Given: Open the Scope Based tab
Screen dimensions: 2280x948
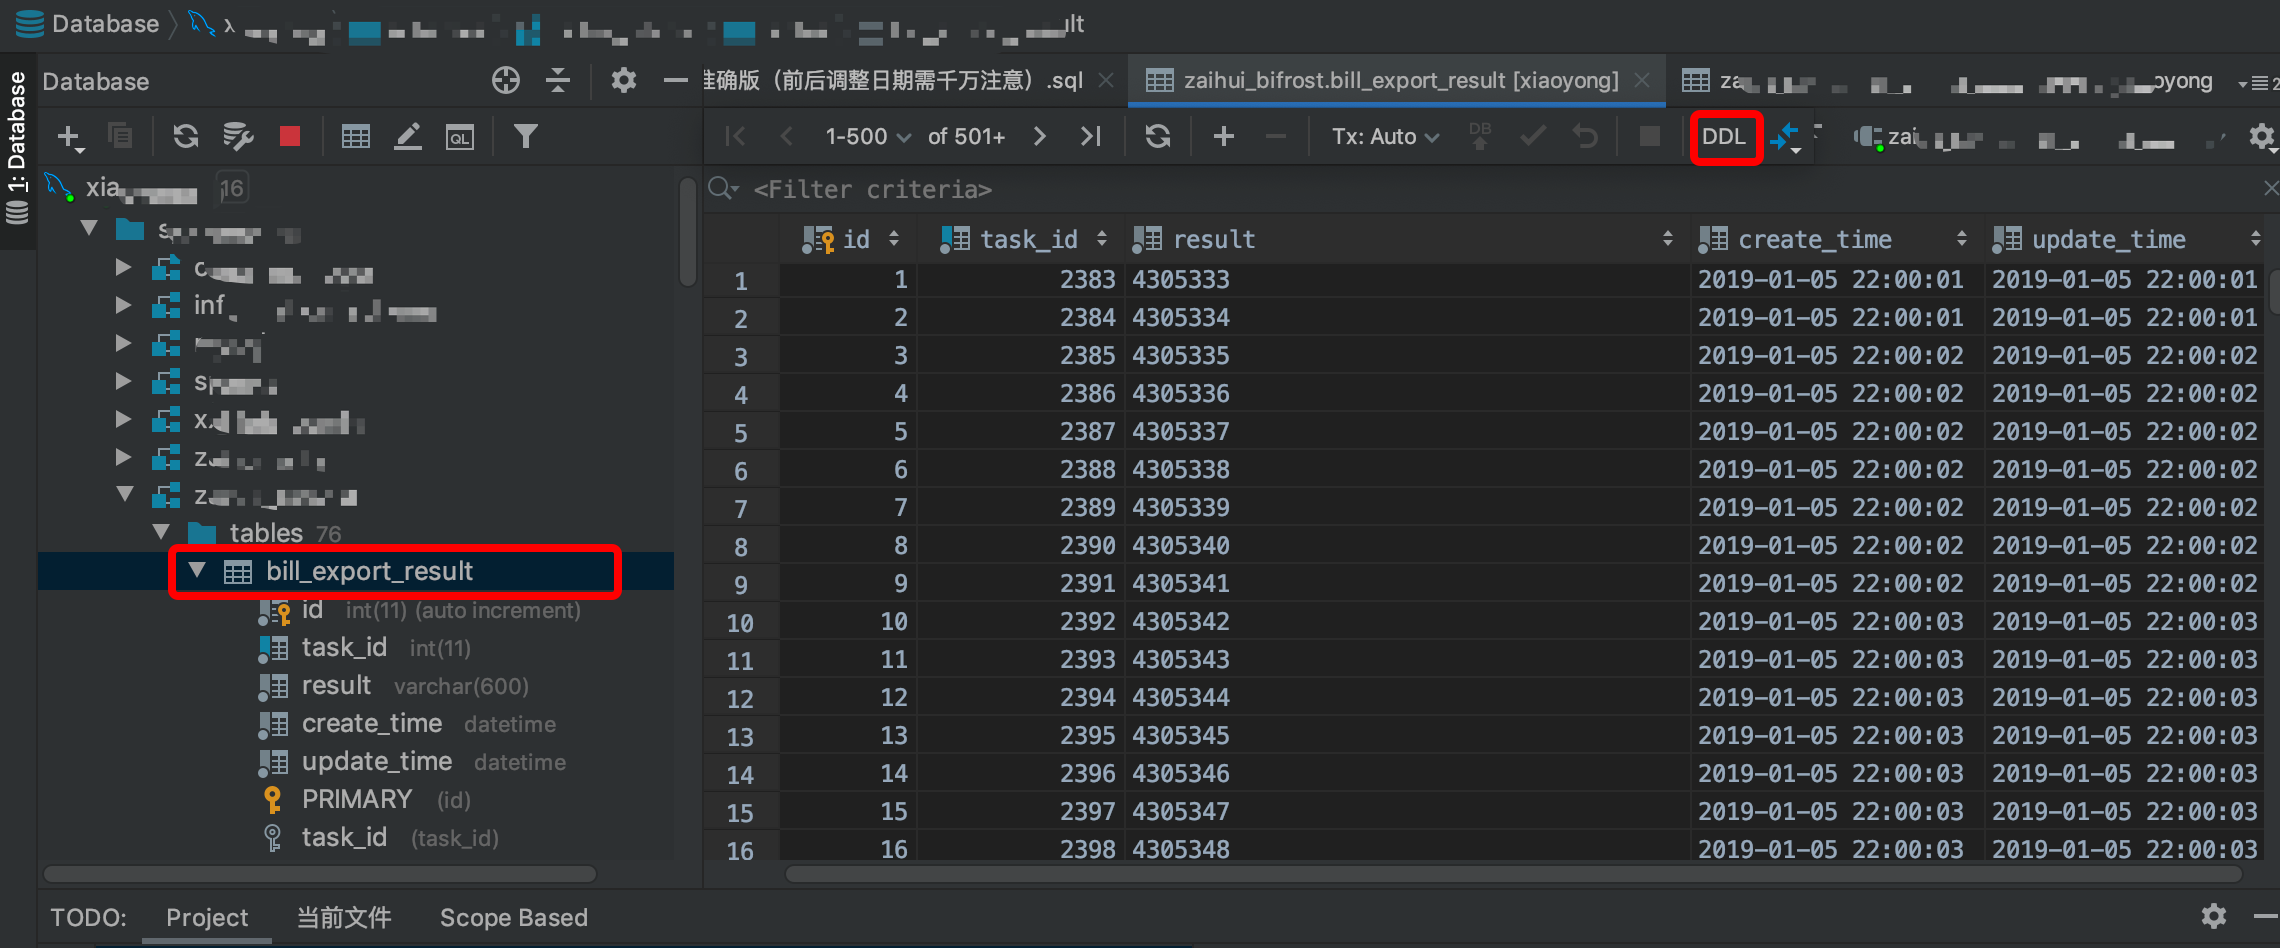Looking at the screenshot, I should pos(514,917).
